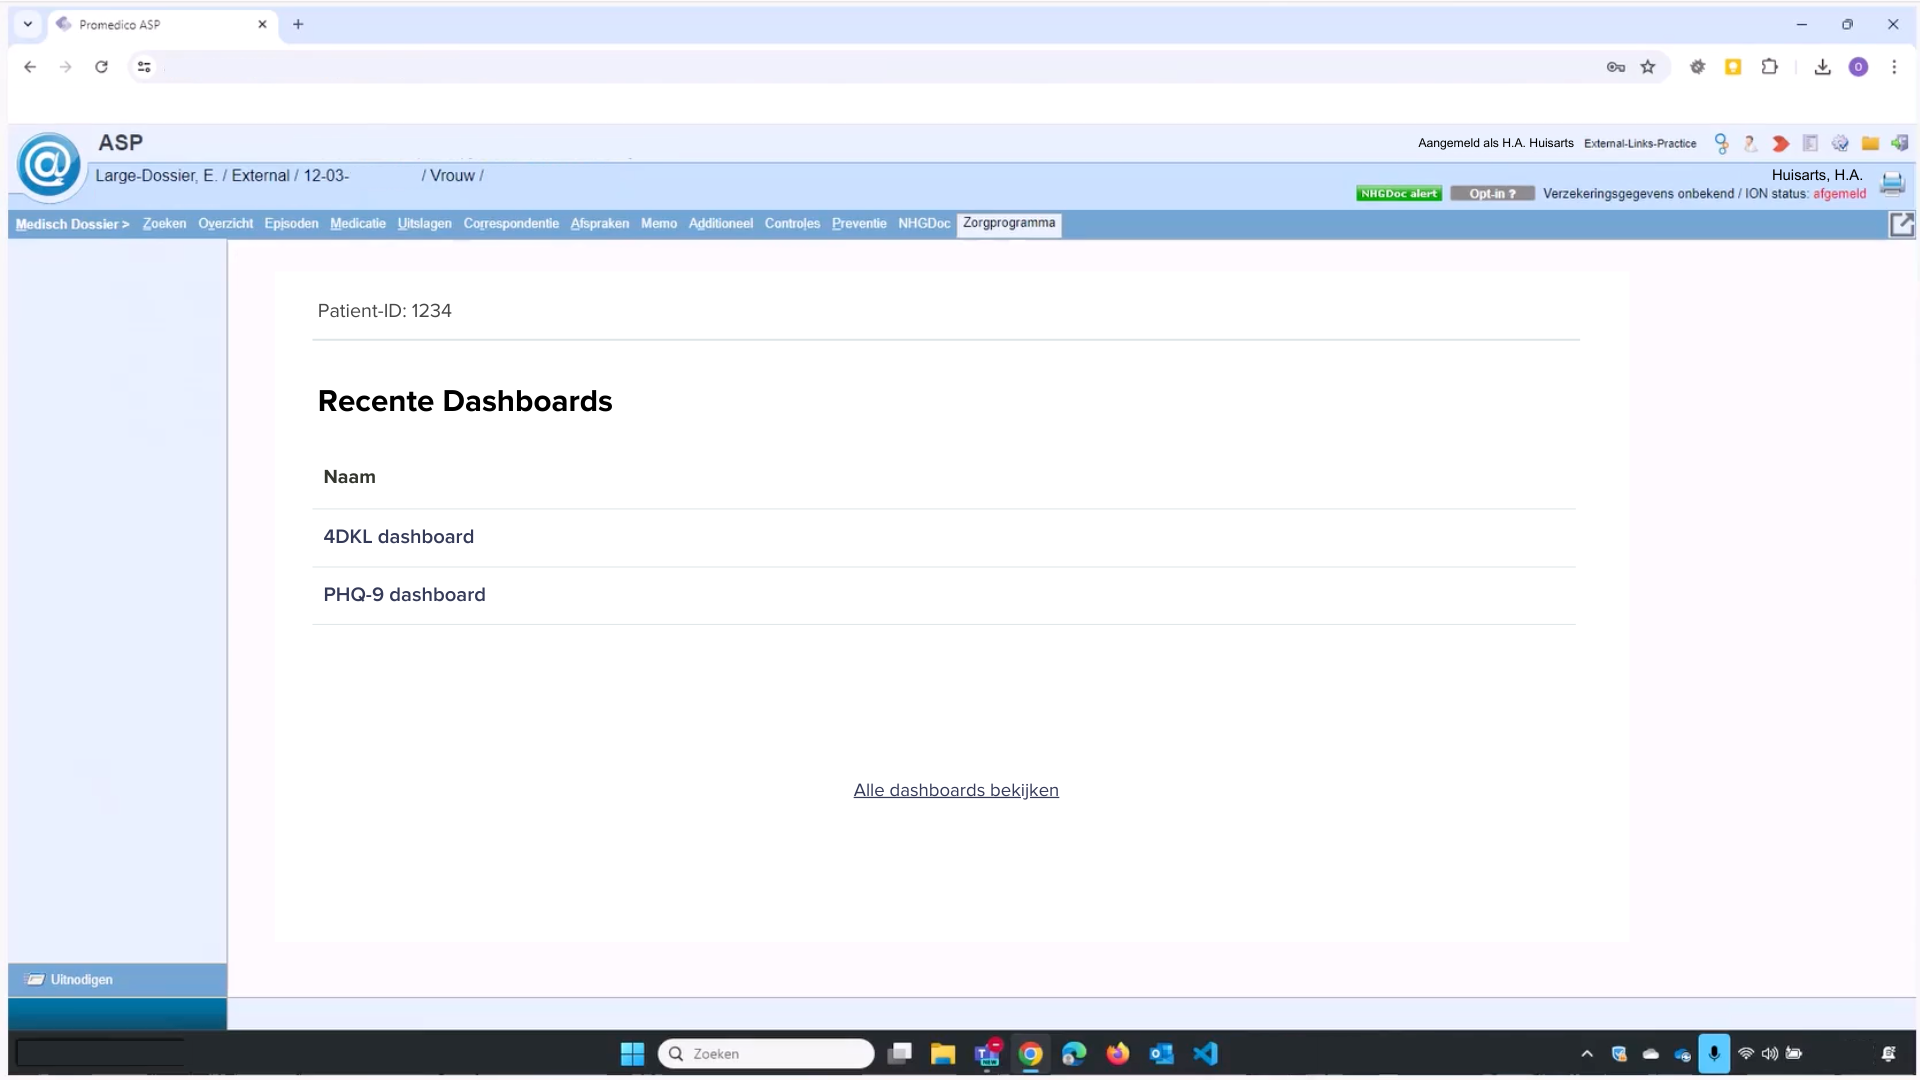Image resolution: width=1920 pixels, height=1080 pixels.
Task: Open the Medicatie menu item
Action: pyautogui.click(x=358, y=224)
